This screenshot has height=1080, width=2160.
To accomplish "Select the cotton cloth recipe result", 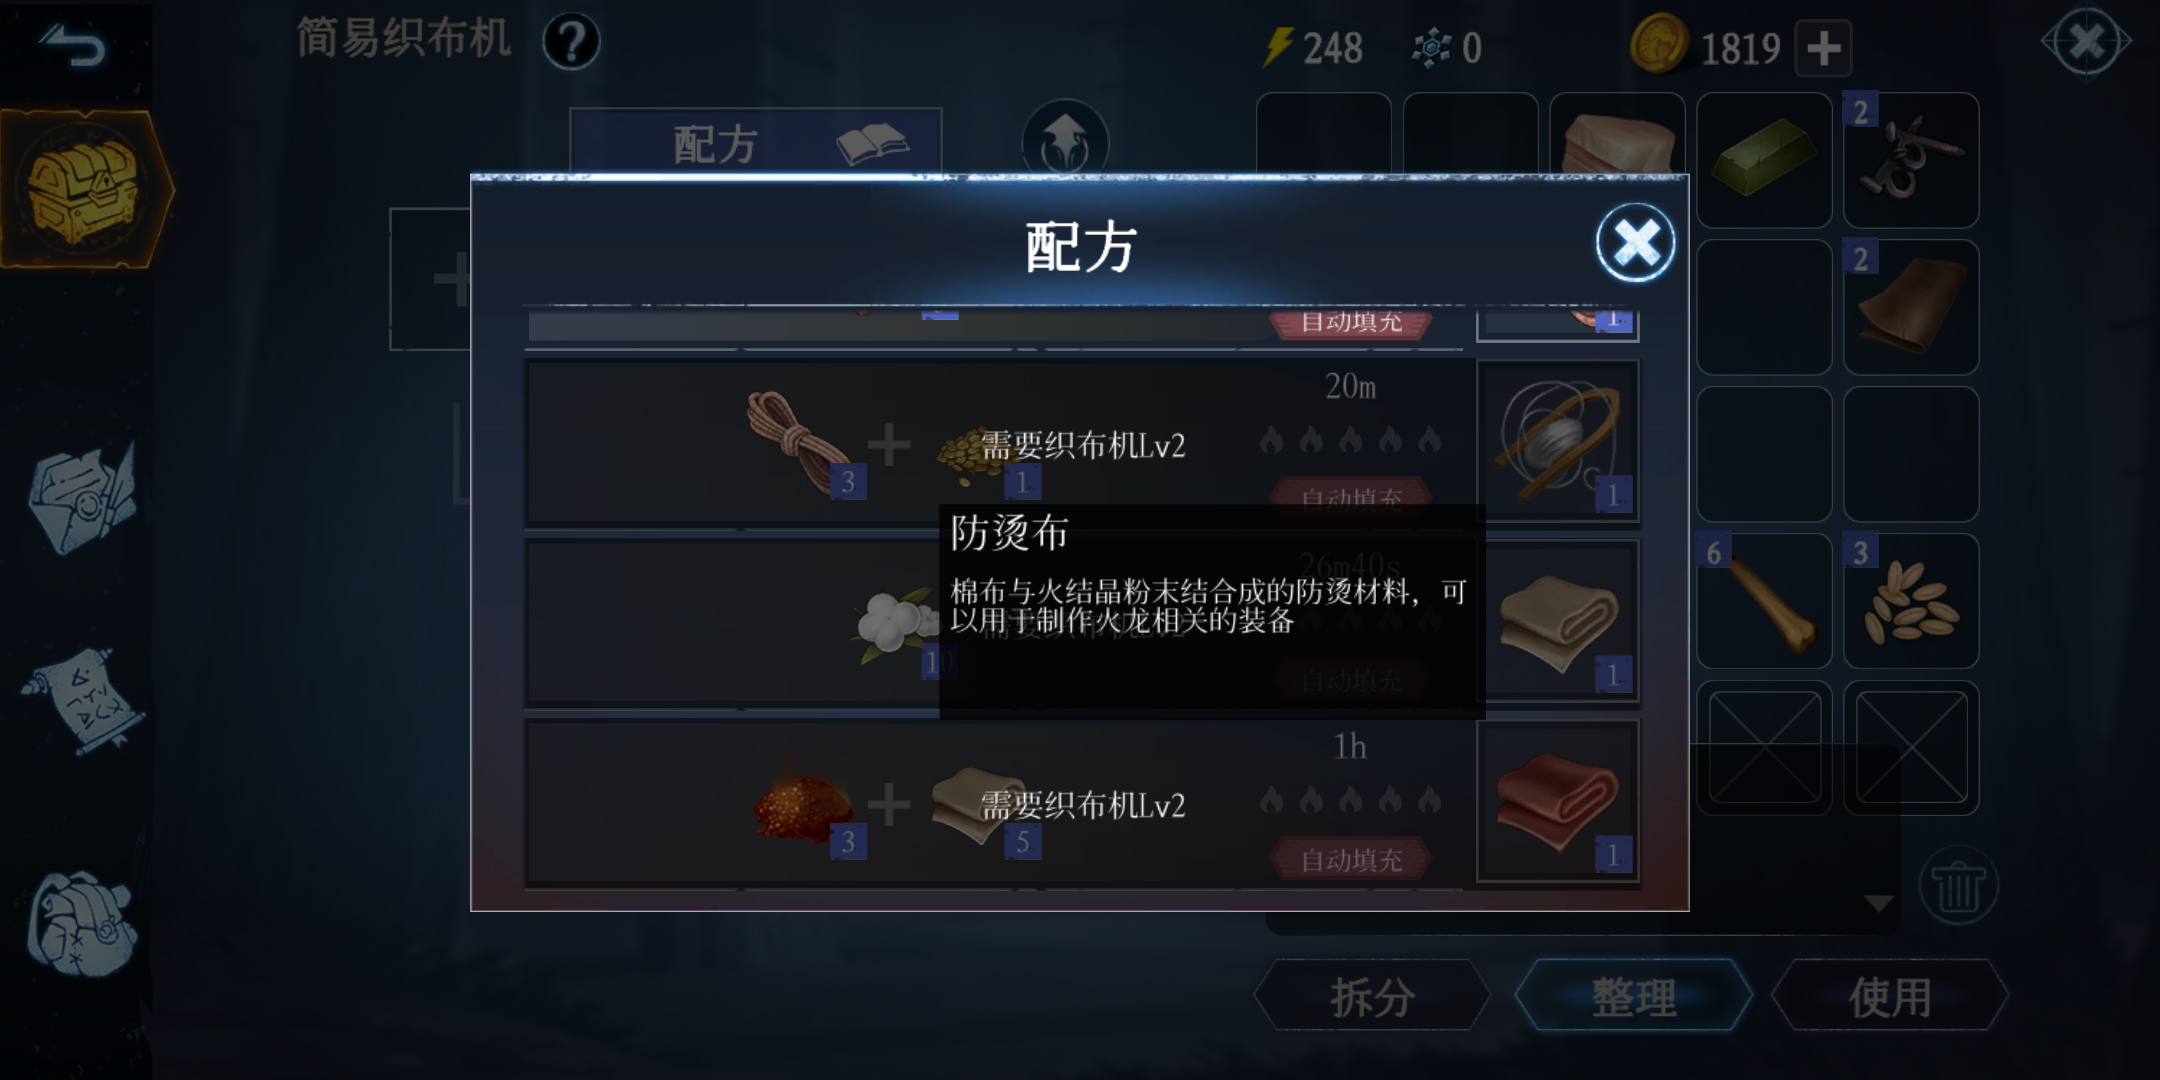I will pos(1558,621).
